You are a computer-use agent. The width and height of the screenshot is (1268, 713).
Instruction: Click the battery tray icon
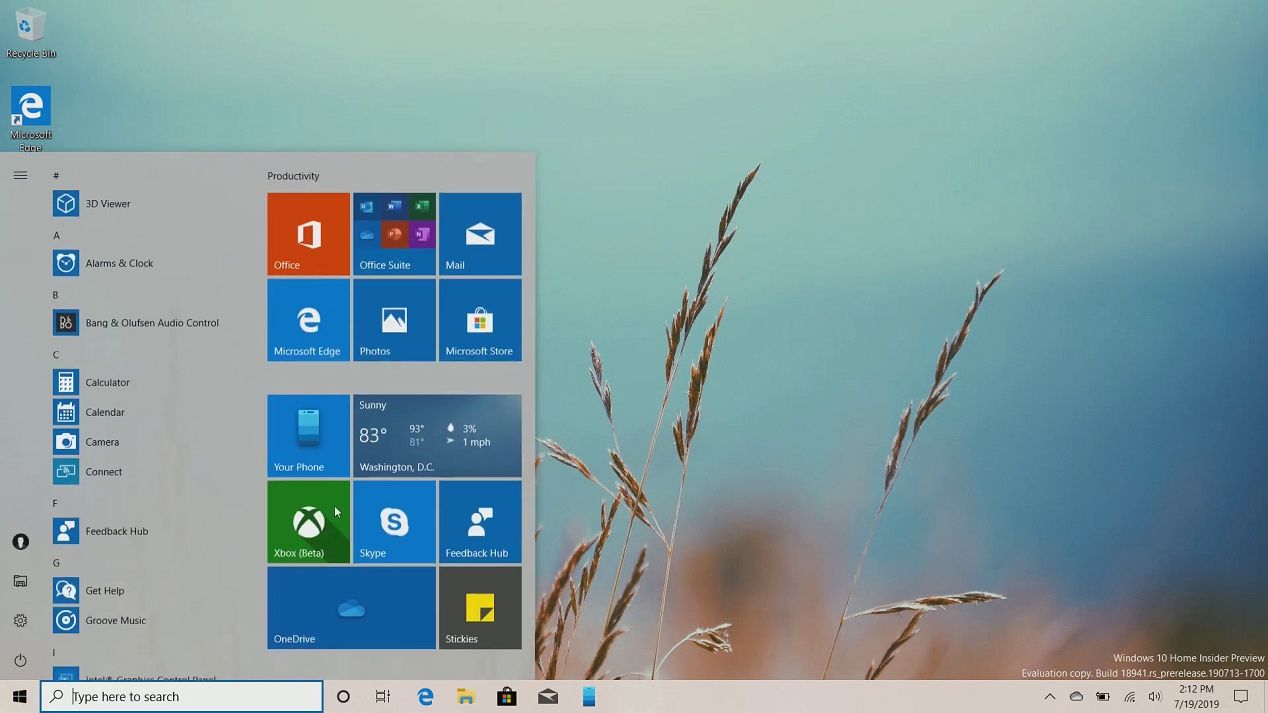pyautogui.click(x=1103, y=697)
